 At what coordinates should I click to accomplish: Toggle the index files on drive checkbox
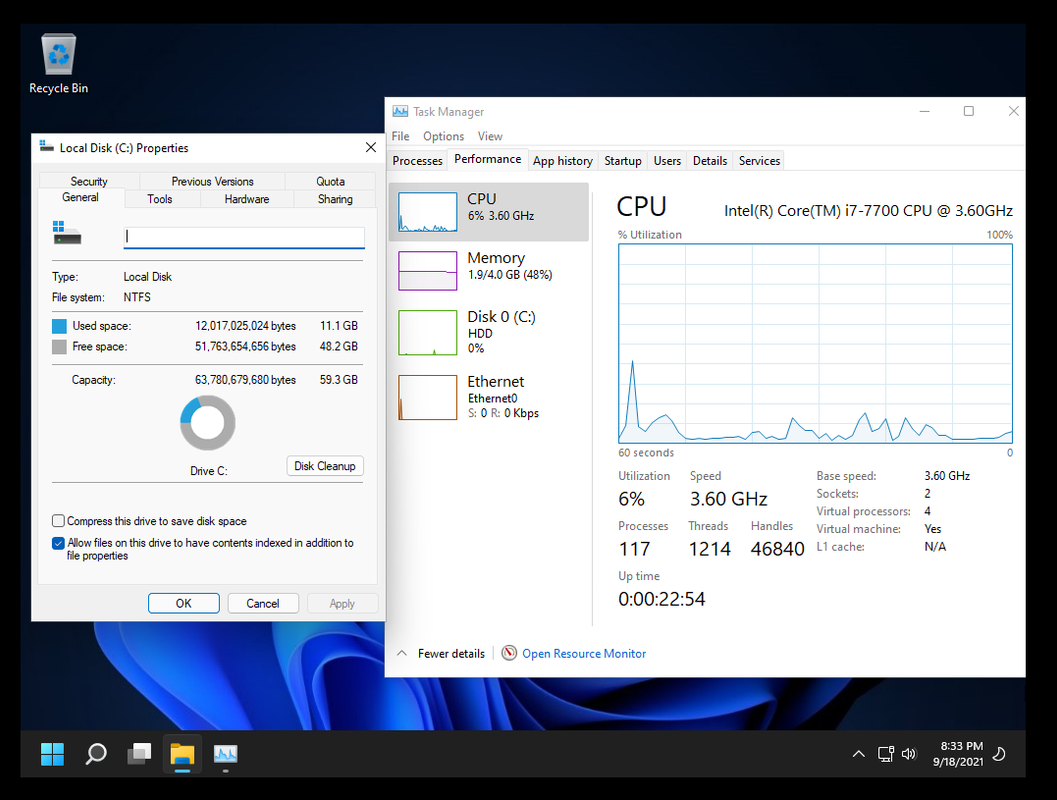(58, 543)
